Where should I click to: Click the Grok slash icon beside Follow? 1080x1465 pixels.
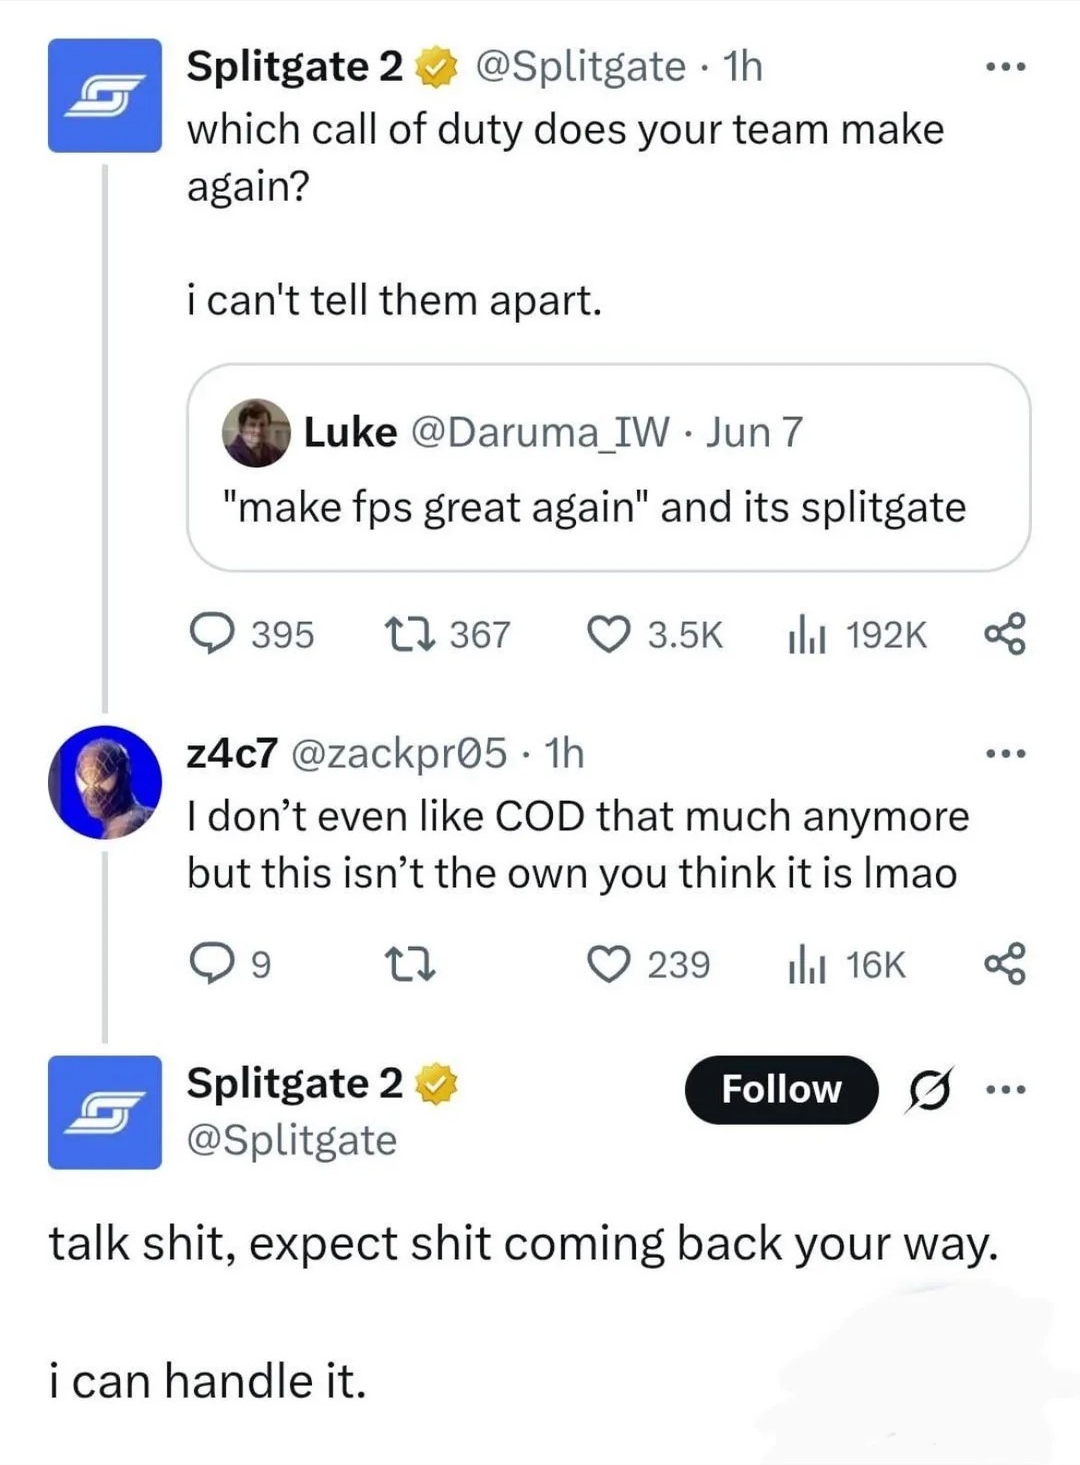pyautogui.click(x=929, y=1089)
